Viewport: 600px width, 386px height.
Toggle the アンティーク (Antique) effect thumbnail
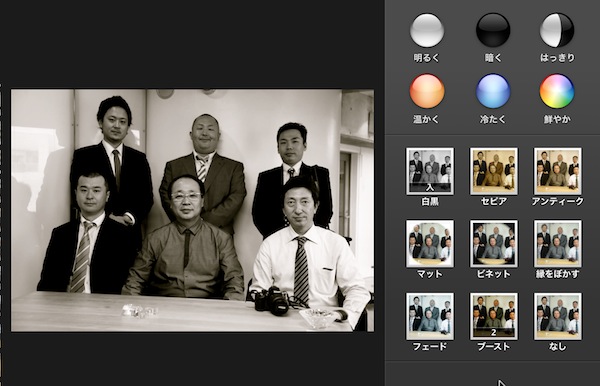click(x=558, y=171)
